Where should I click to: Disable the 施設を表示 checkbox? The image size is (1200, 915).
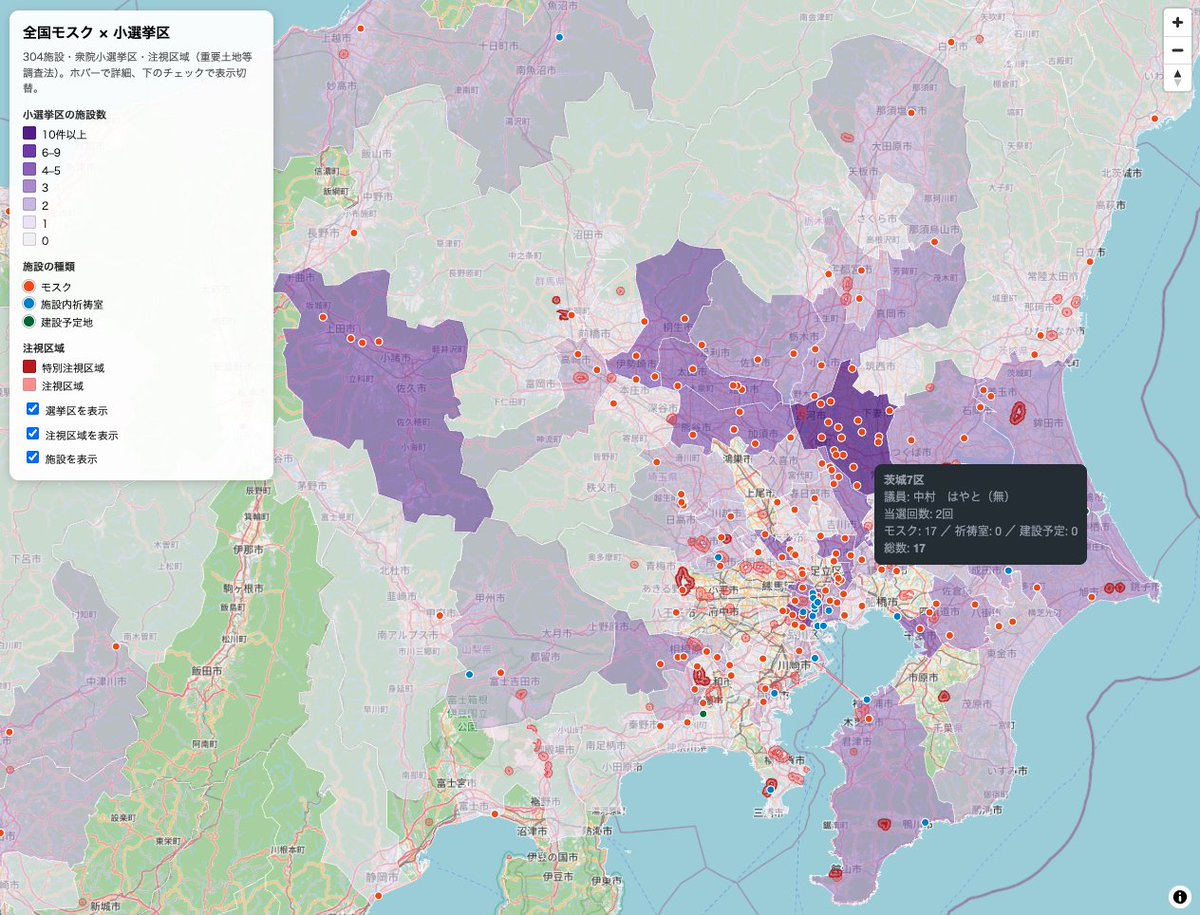(33, 457)
